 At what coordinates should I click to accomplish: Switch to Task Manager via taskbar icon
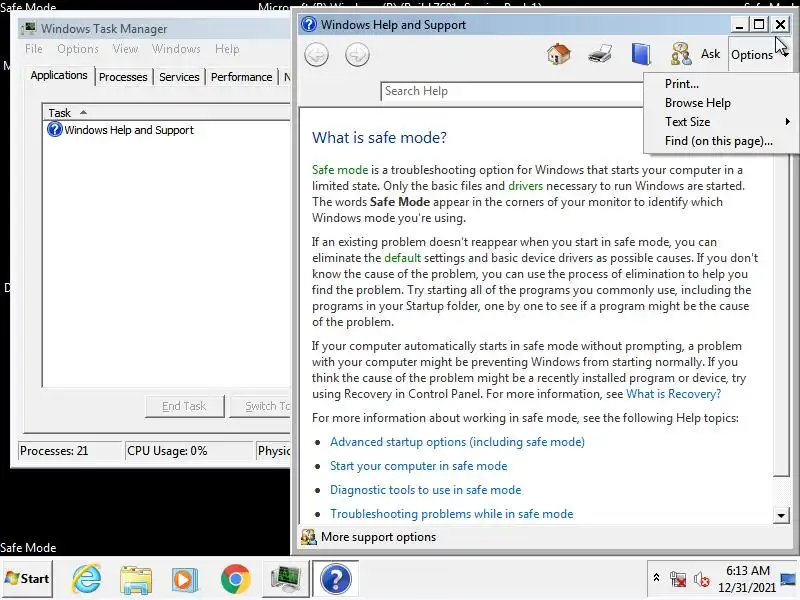[286, 579]
